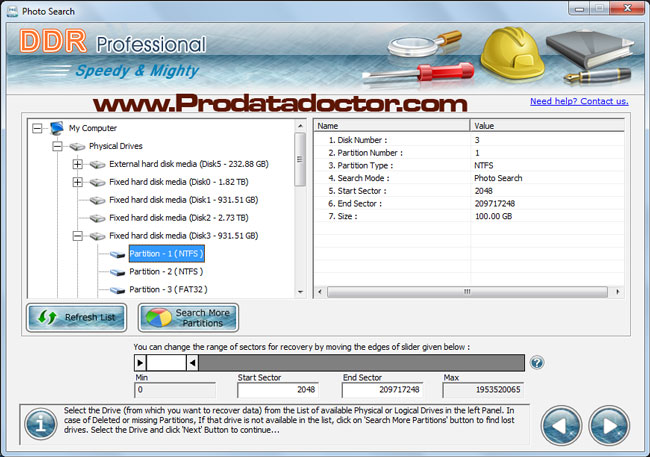This screenshot has height=457, width=650.
Task: Close the Photo Search window
Action: click(x=627, y=8)
